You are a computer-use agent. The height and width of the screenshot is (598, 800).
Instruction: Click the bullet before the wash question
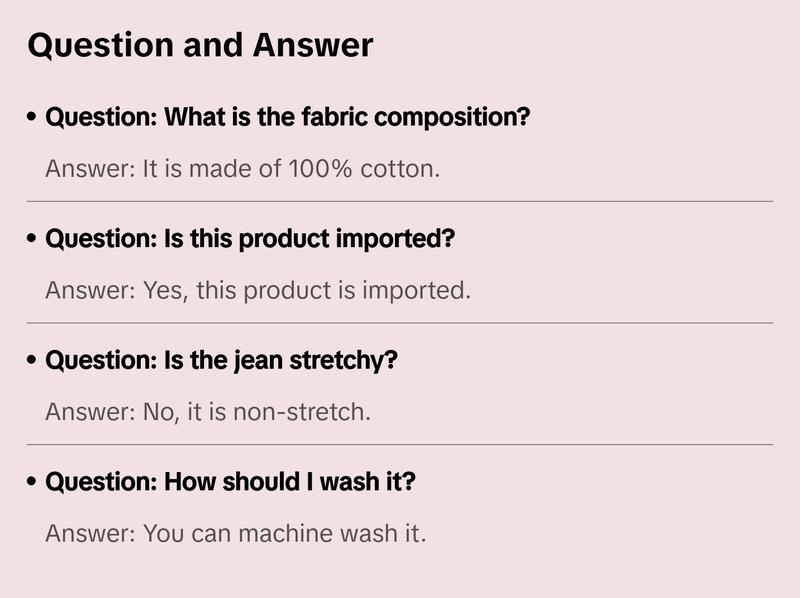33,483
